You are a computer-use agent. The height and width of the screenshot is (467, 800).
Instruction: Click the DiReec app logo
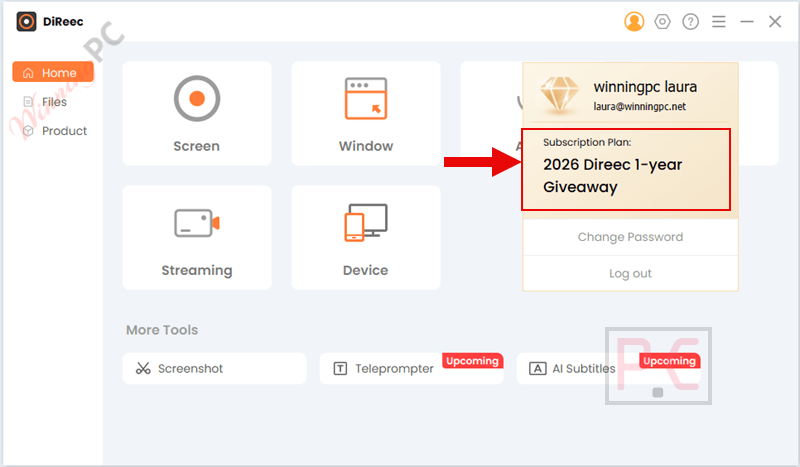(26, 21)
